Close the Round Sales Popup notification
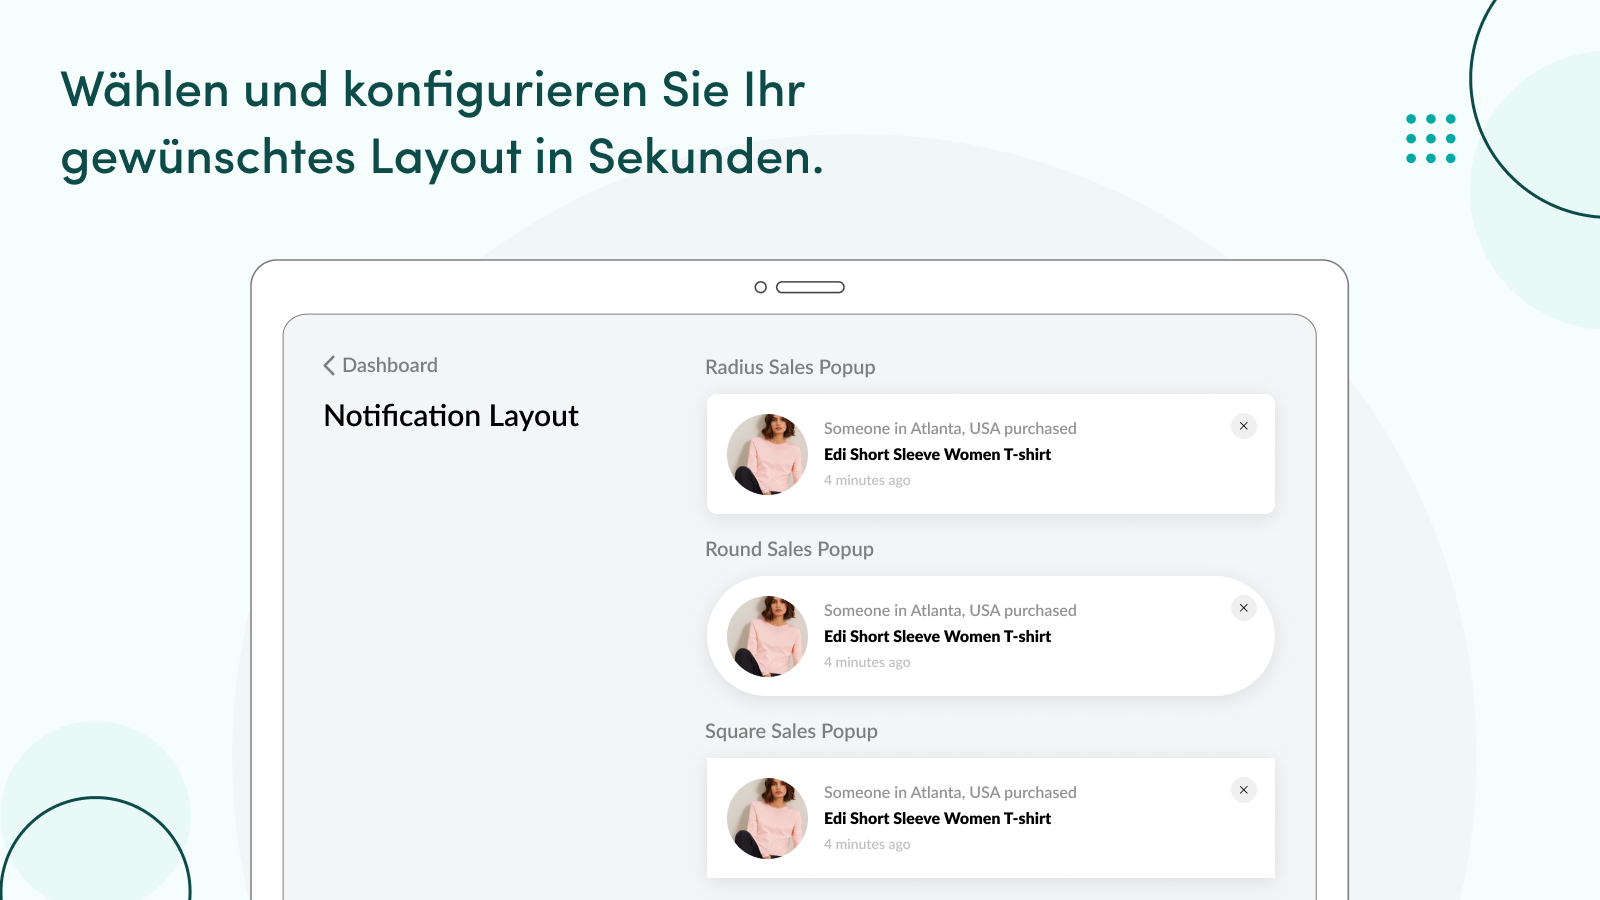Screen dimensions: 1600x900 tap(1244, 608)
